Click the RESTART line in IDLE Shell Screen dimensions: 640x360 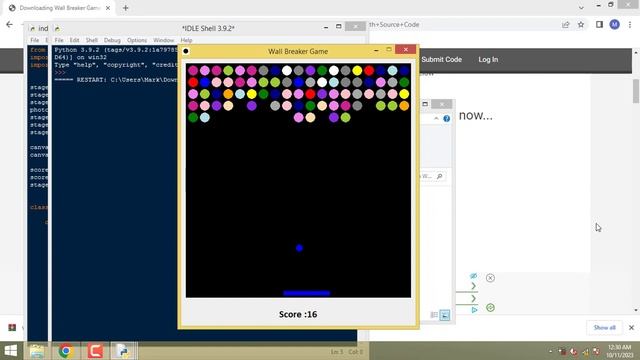116,80
